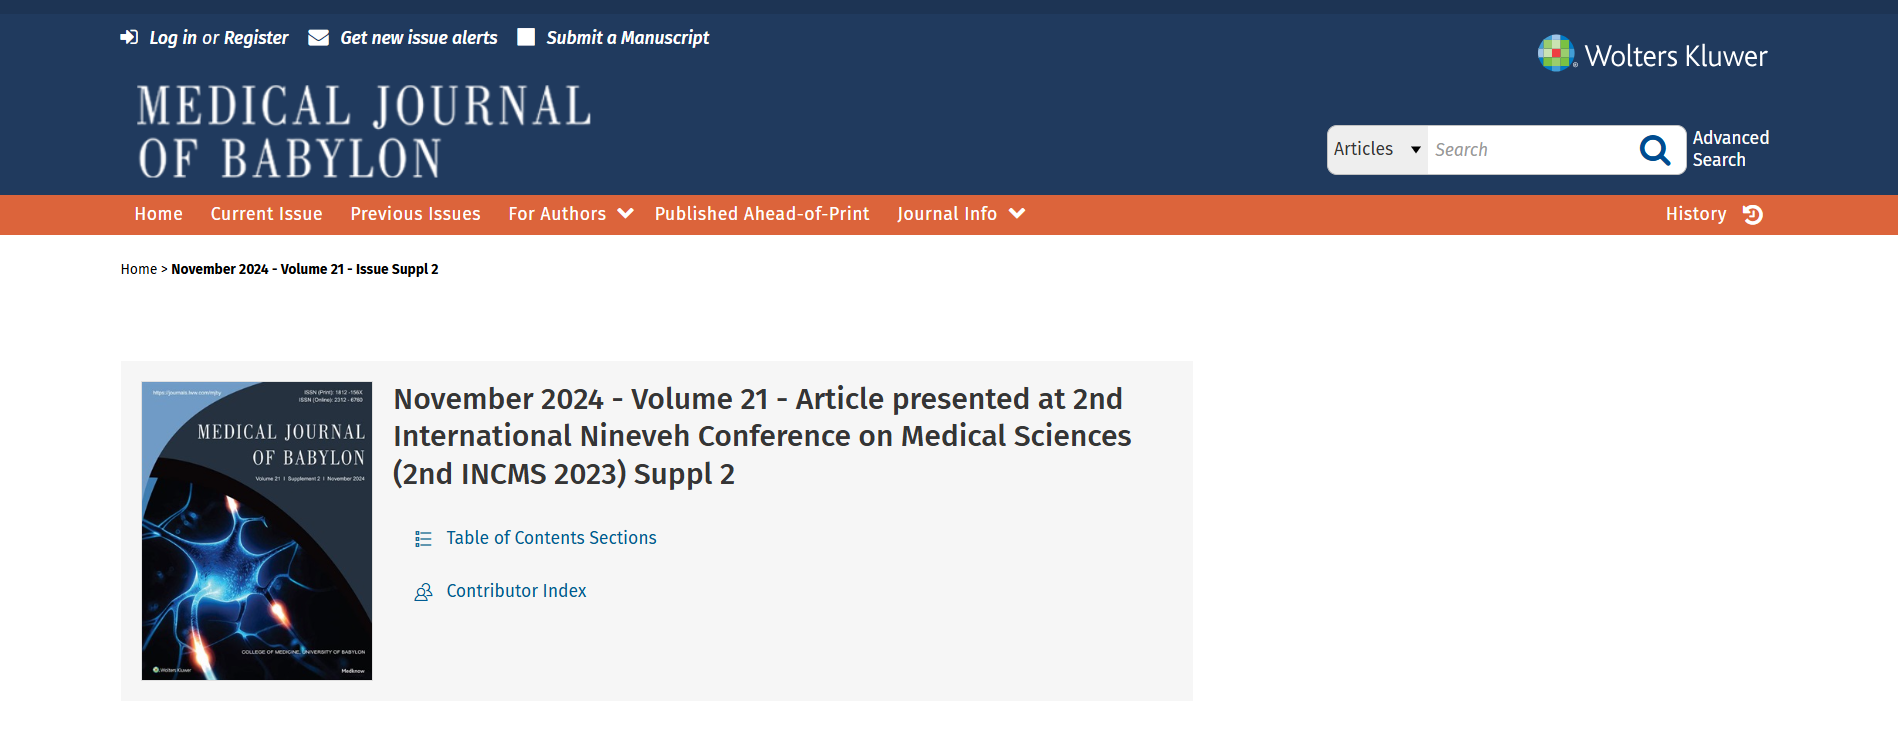The height and width of the screenshot is (736, 1898).
Task: Click the log in arrow icon
Action: tap(129, 37)
